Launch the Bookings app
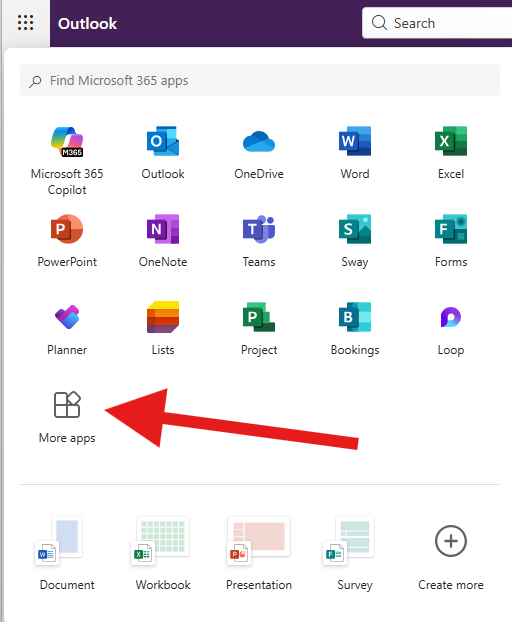This screenshot has width=512, height=622. (x=355, y=329)
